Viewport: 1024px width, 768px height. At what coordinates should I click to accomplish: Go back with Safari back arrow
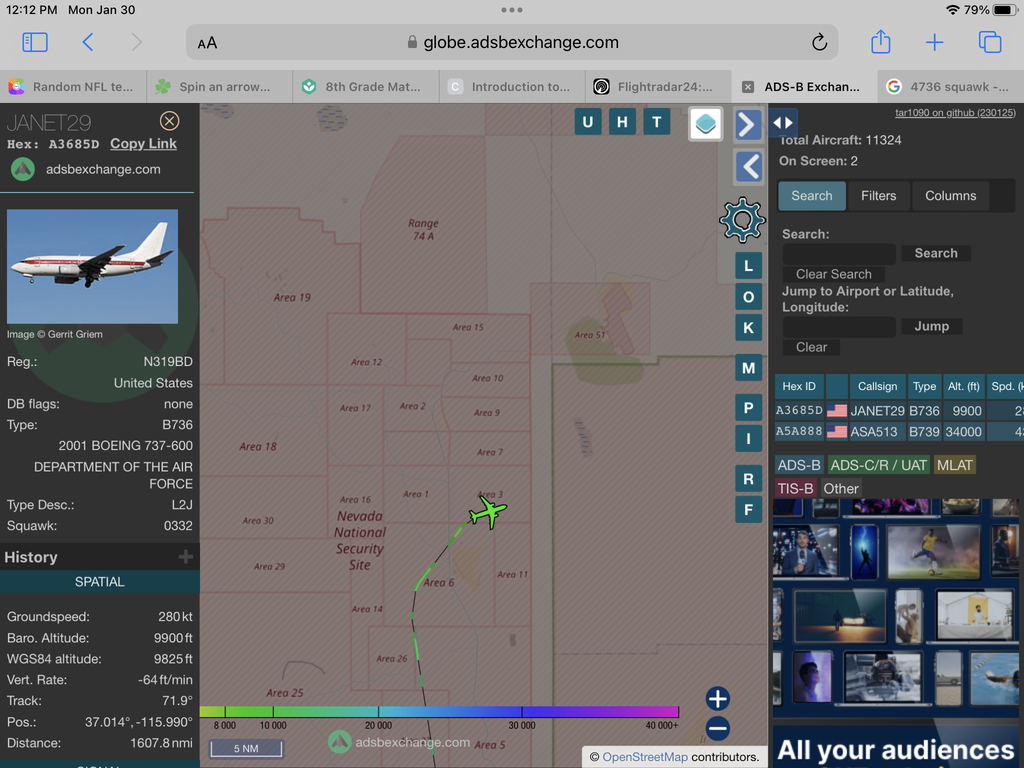pos(88,42)
